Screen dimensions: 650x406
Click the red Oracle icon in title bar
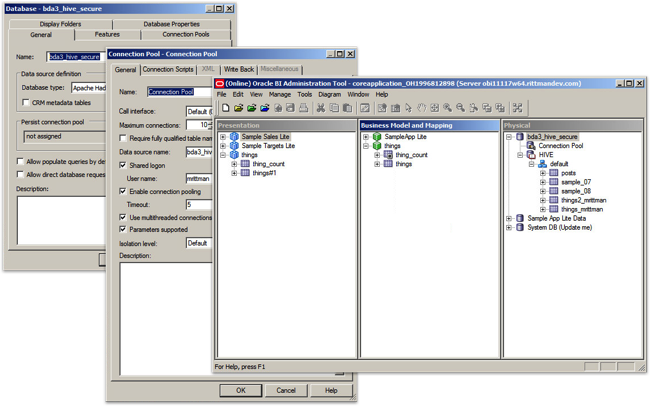pos(220,83)
